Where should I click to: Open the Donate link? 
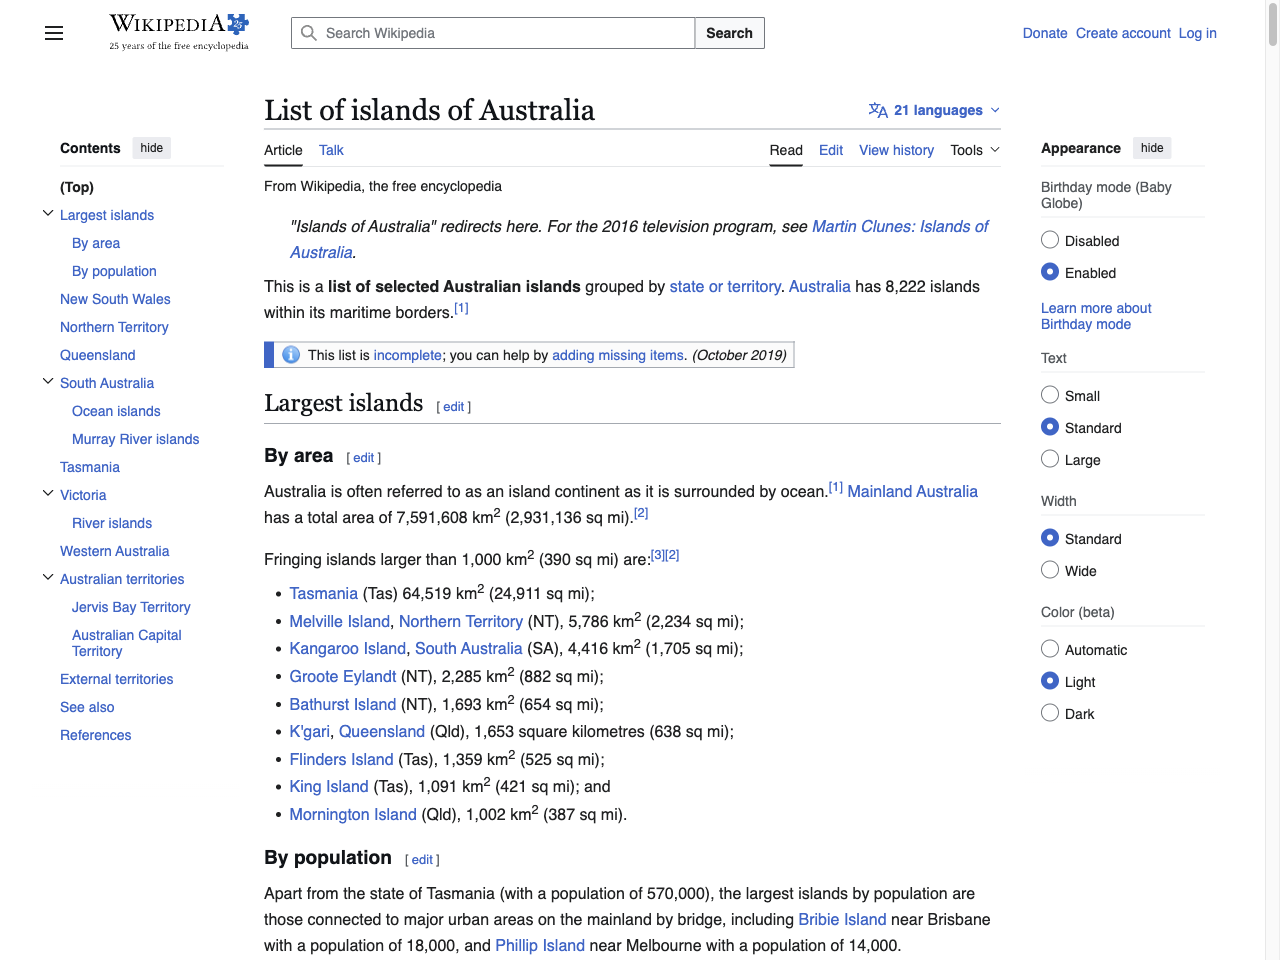click(1045, 33)
